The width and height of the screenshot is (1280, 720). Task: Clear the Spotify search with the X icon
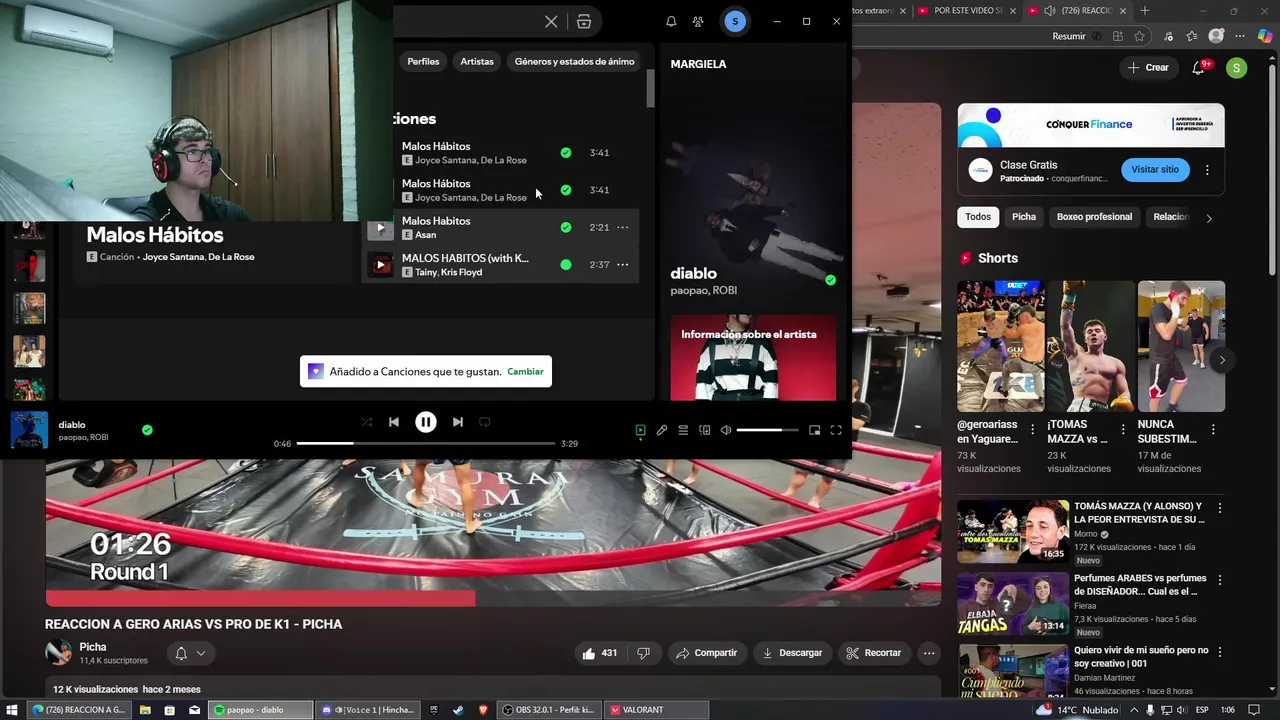[x=551, y=21]
